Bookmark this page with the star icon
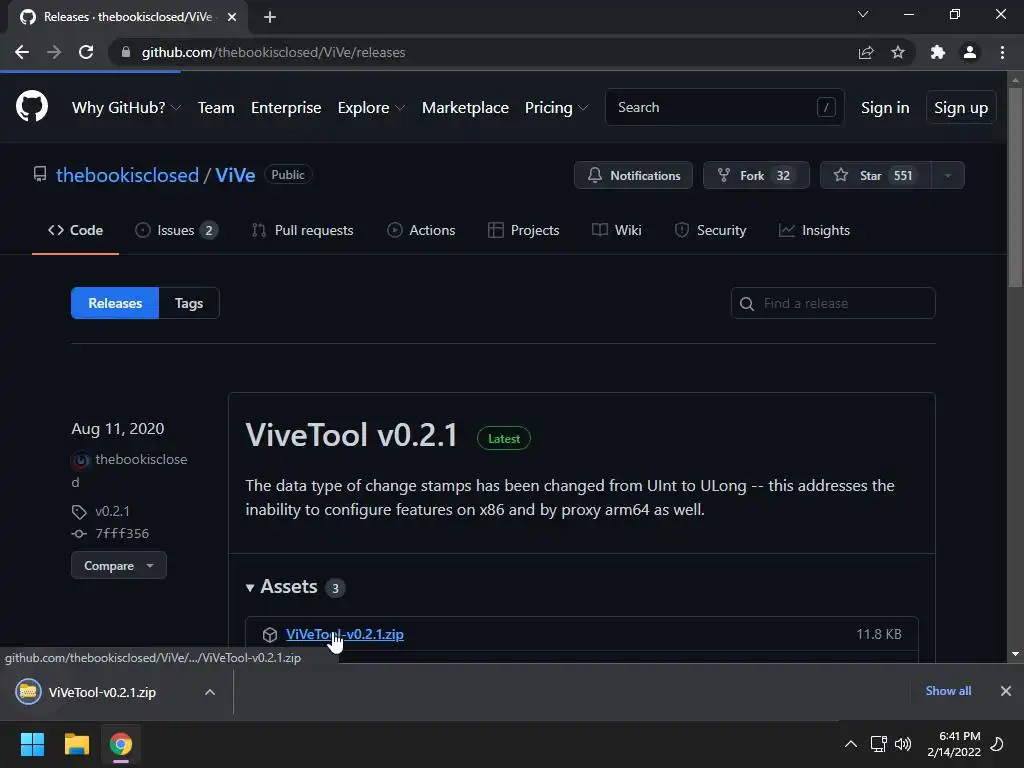1024x768 pixels. [898, 52]
